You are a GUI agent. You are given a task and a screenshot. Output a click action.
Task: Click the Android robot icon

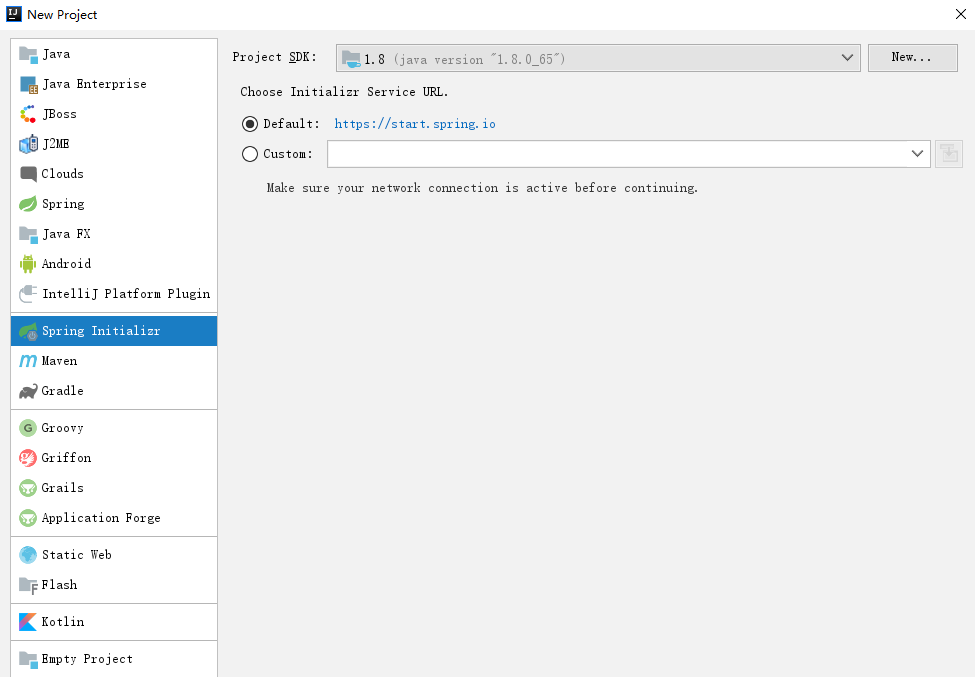tap(28, 264)
